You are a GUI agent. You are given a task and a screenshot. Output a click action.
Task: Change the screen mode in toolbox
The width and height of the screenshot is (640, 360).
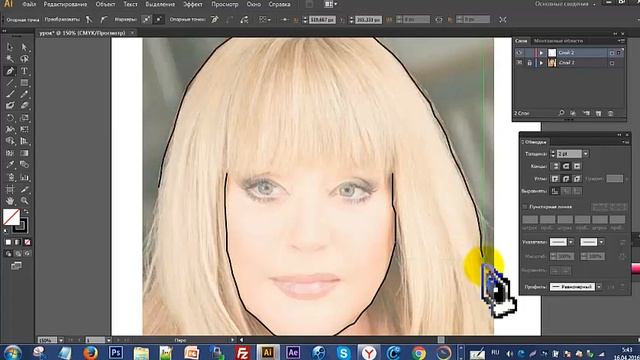(16, 266)
